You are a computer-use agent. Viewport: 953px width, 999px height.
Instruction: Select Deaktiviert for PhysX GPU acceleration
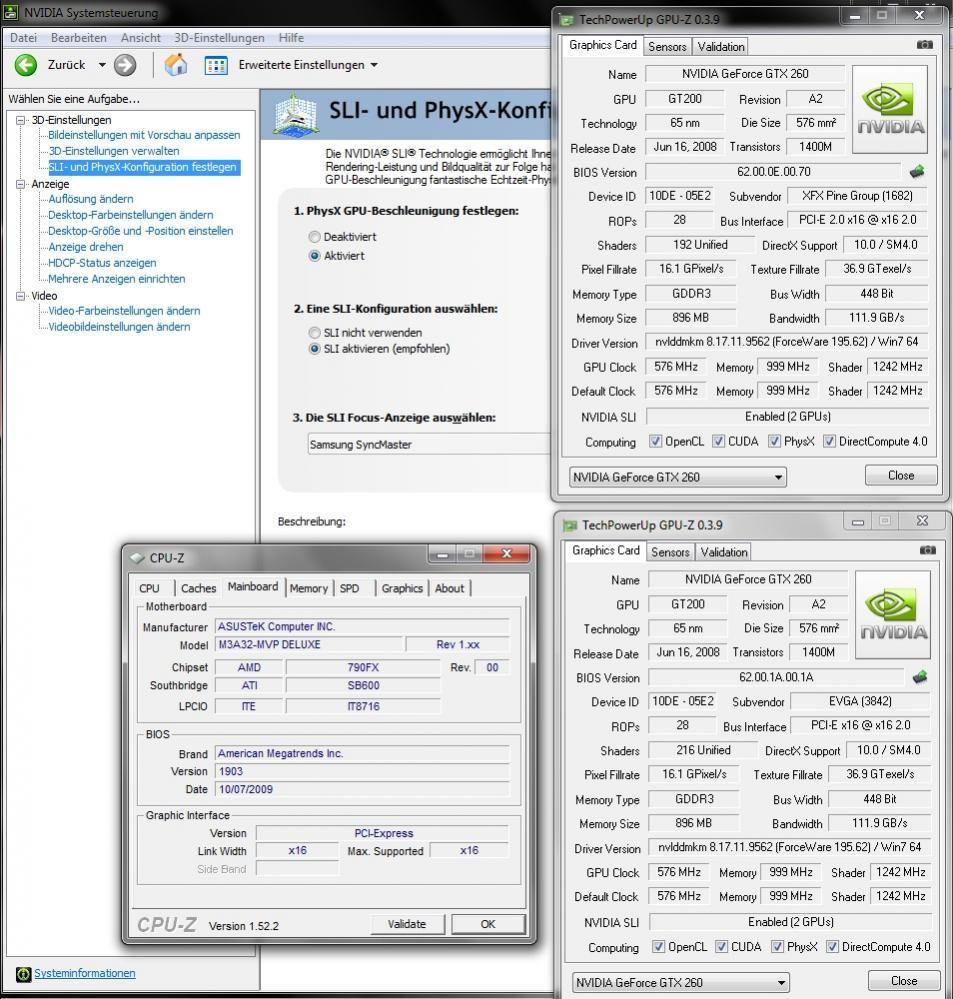314,237
